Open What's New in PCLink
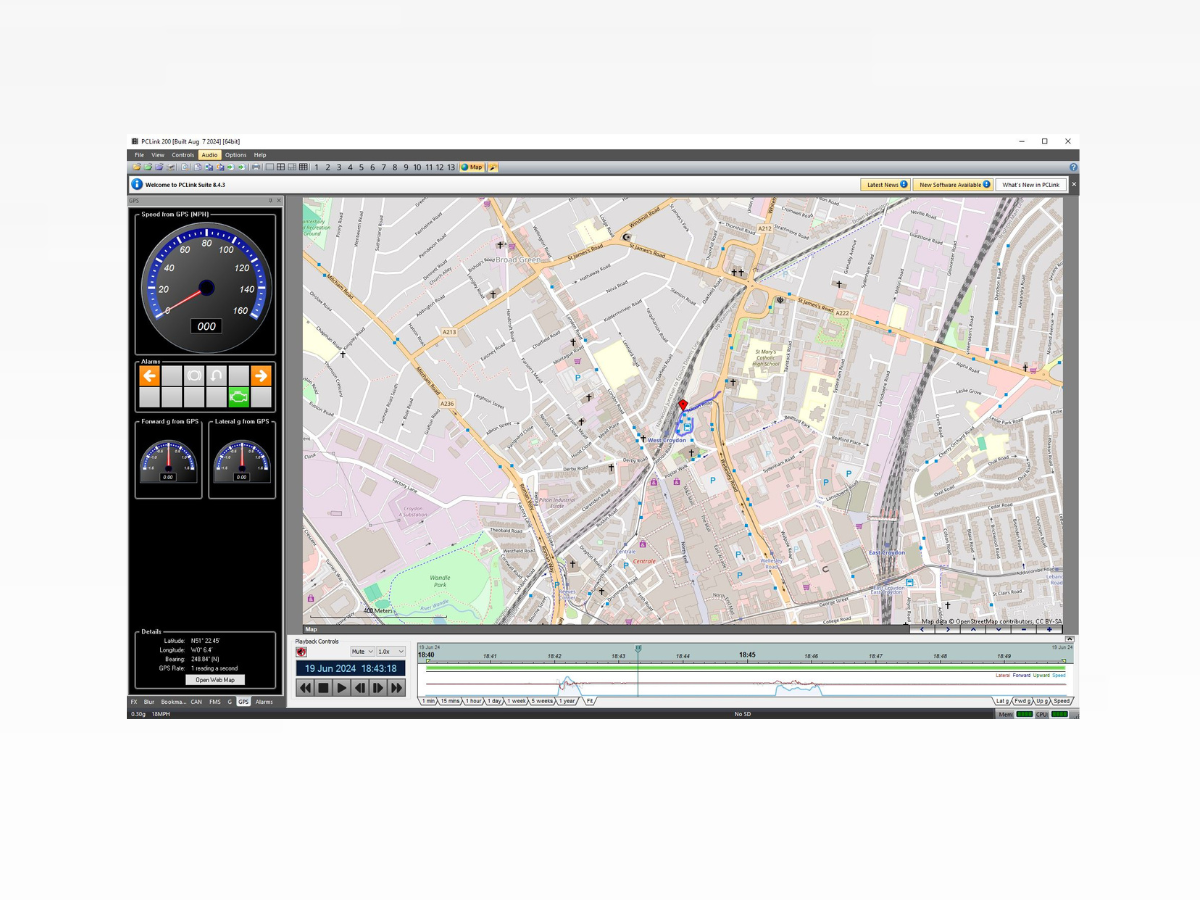The width and height of the screenshot is (1200, 900). 1031,185
